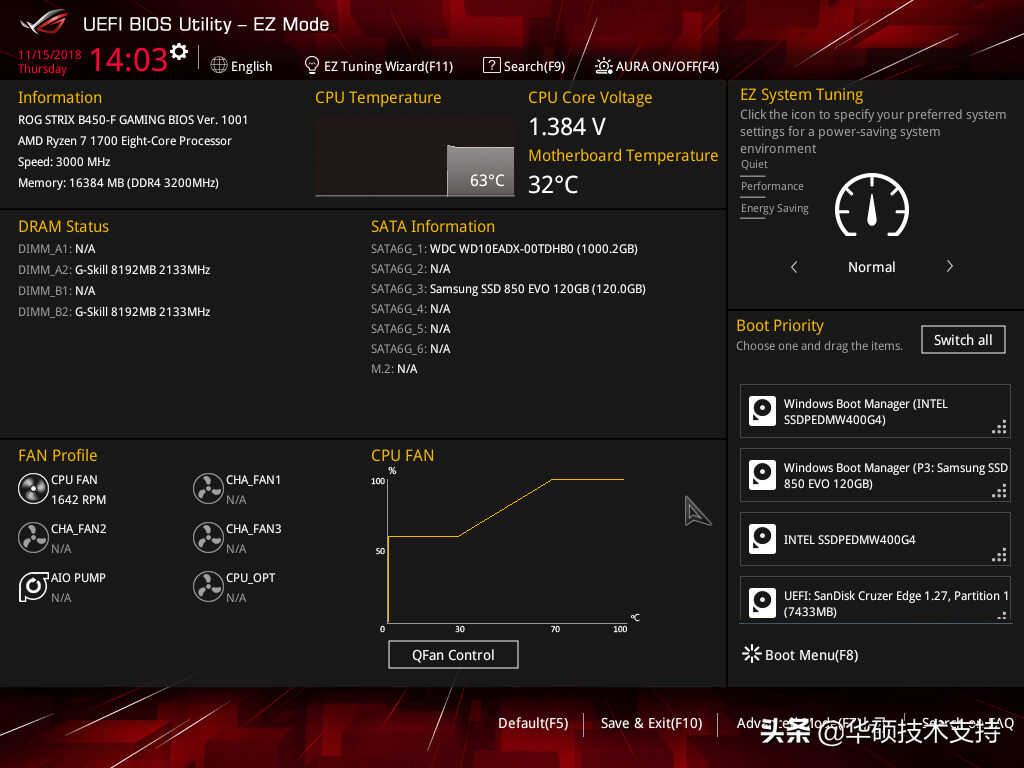1024x768 pixels.
Task: Click the EZ System Tuning gauge dial
Action: (x=871, y=206)
